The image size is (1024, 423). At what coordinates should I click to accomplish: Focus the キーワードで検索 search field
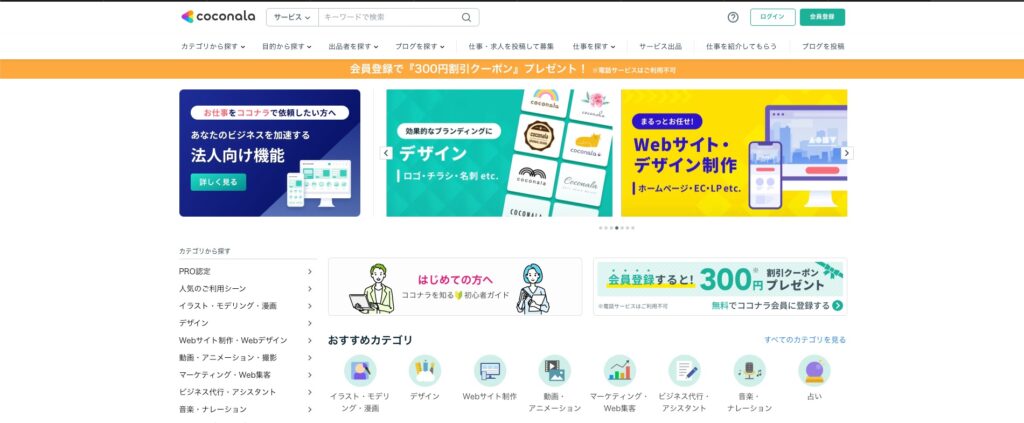click(x=389, y=18)
